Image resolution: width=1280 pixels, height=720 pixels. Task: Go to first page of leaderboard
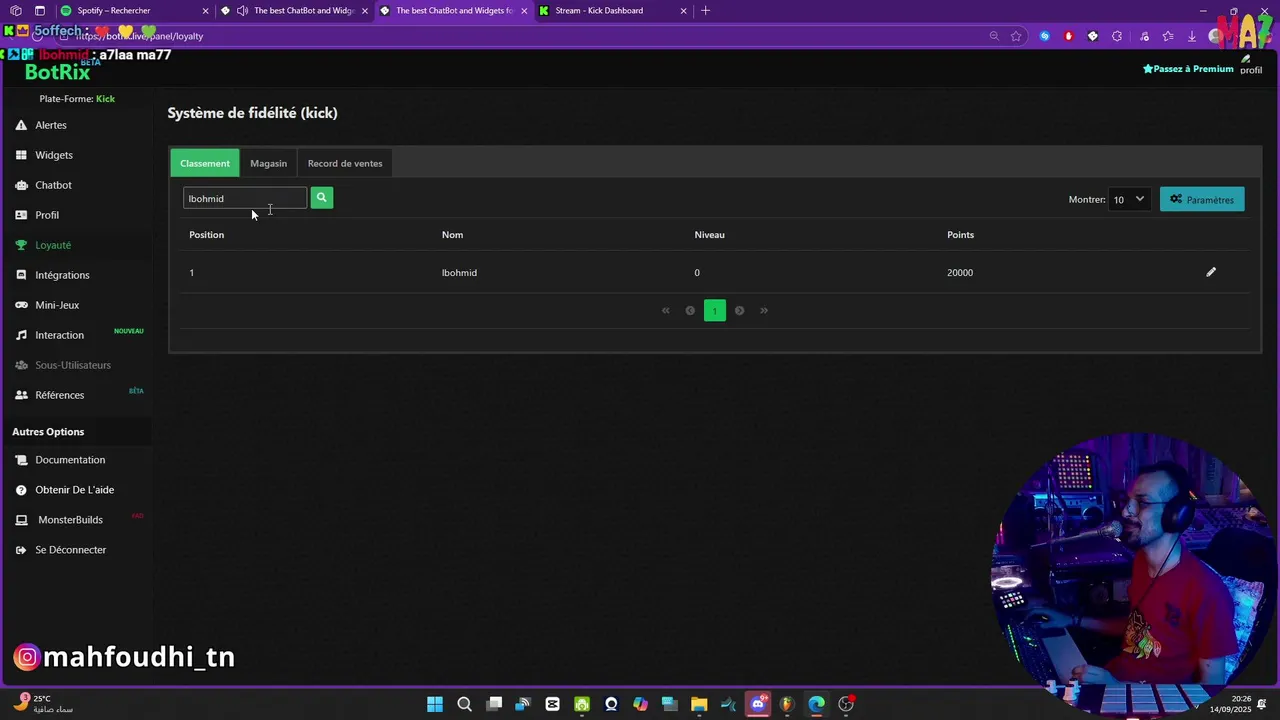[666, 310]
